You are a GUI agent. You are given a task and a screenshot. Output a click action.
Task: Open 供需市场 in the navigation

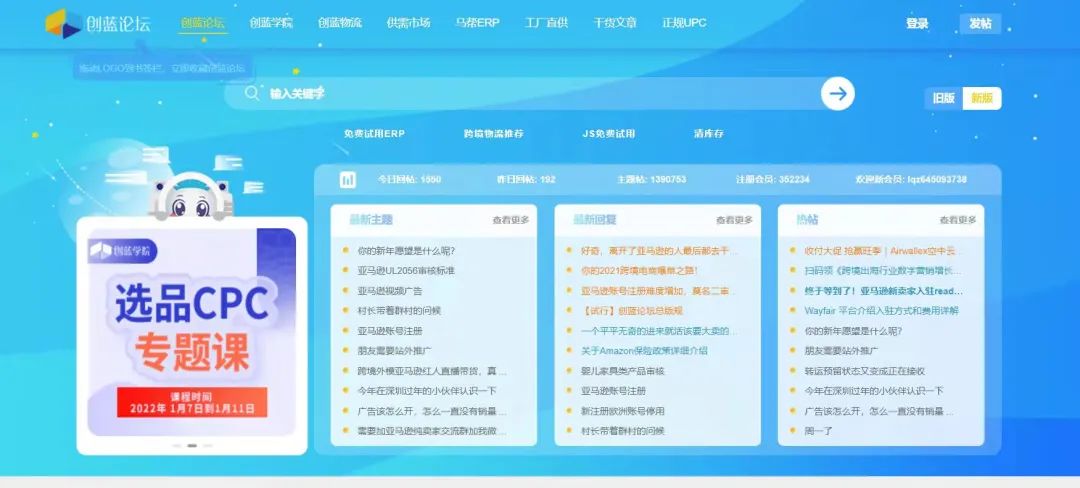(x=408, y=23)
